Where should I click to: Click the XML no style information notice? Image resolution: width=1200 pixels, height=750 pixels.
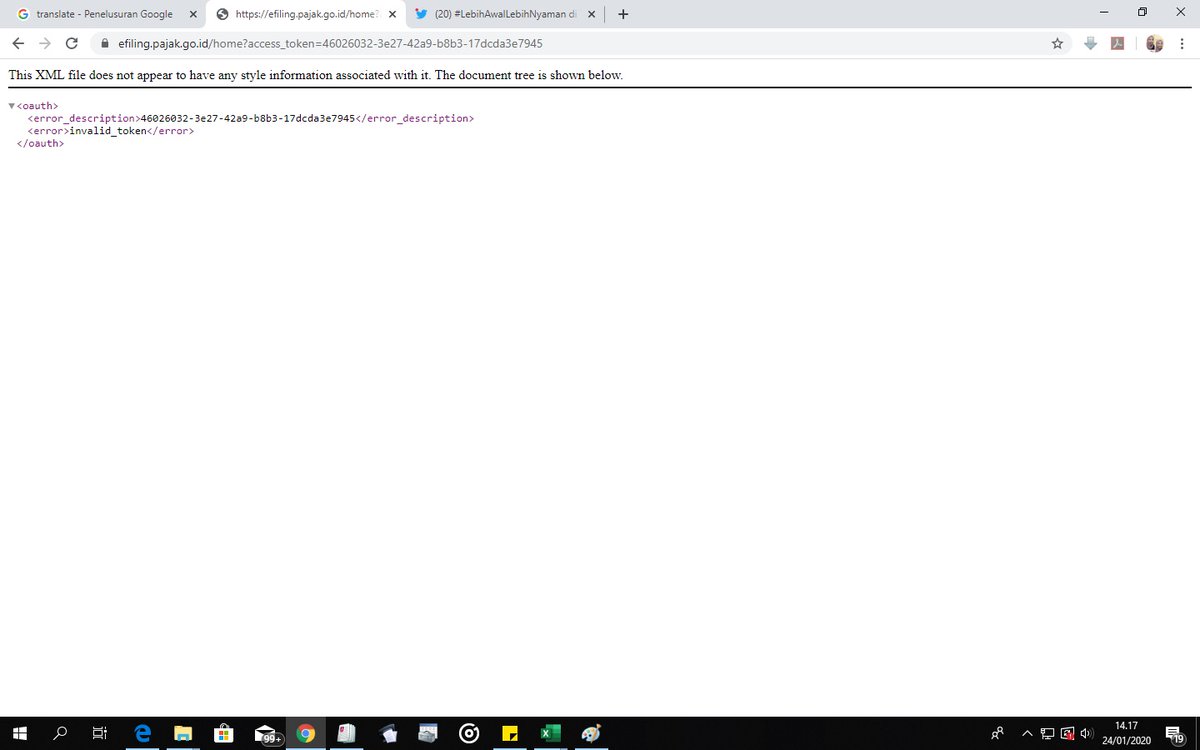316,75
